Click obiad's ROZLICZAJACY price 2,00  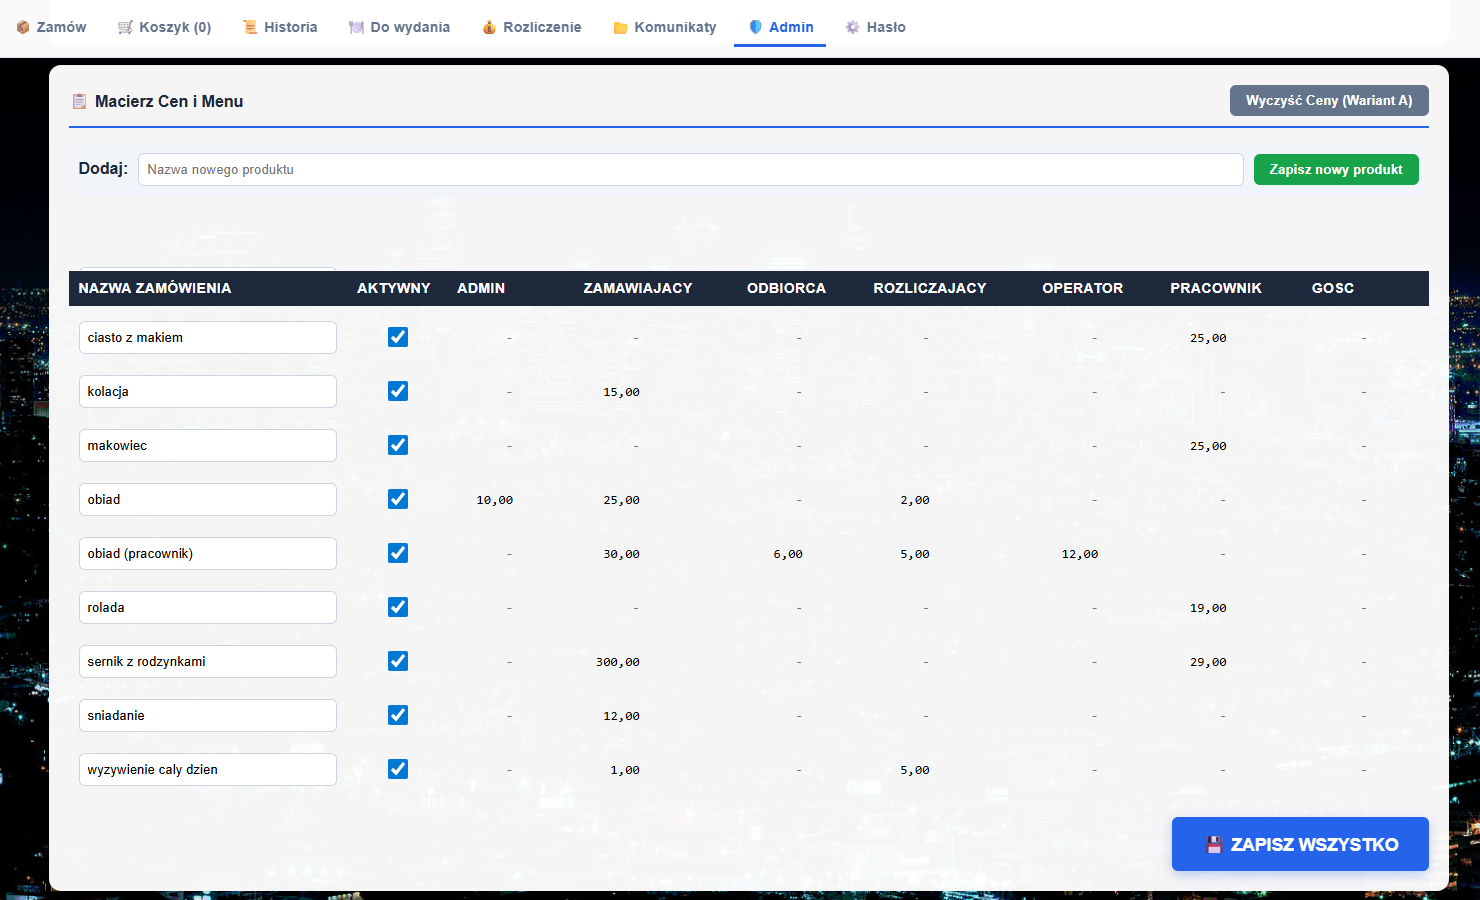[915, 500]
